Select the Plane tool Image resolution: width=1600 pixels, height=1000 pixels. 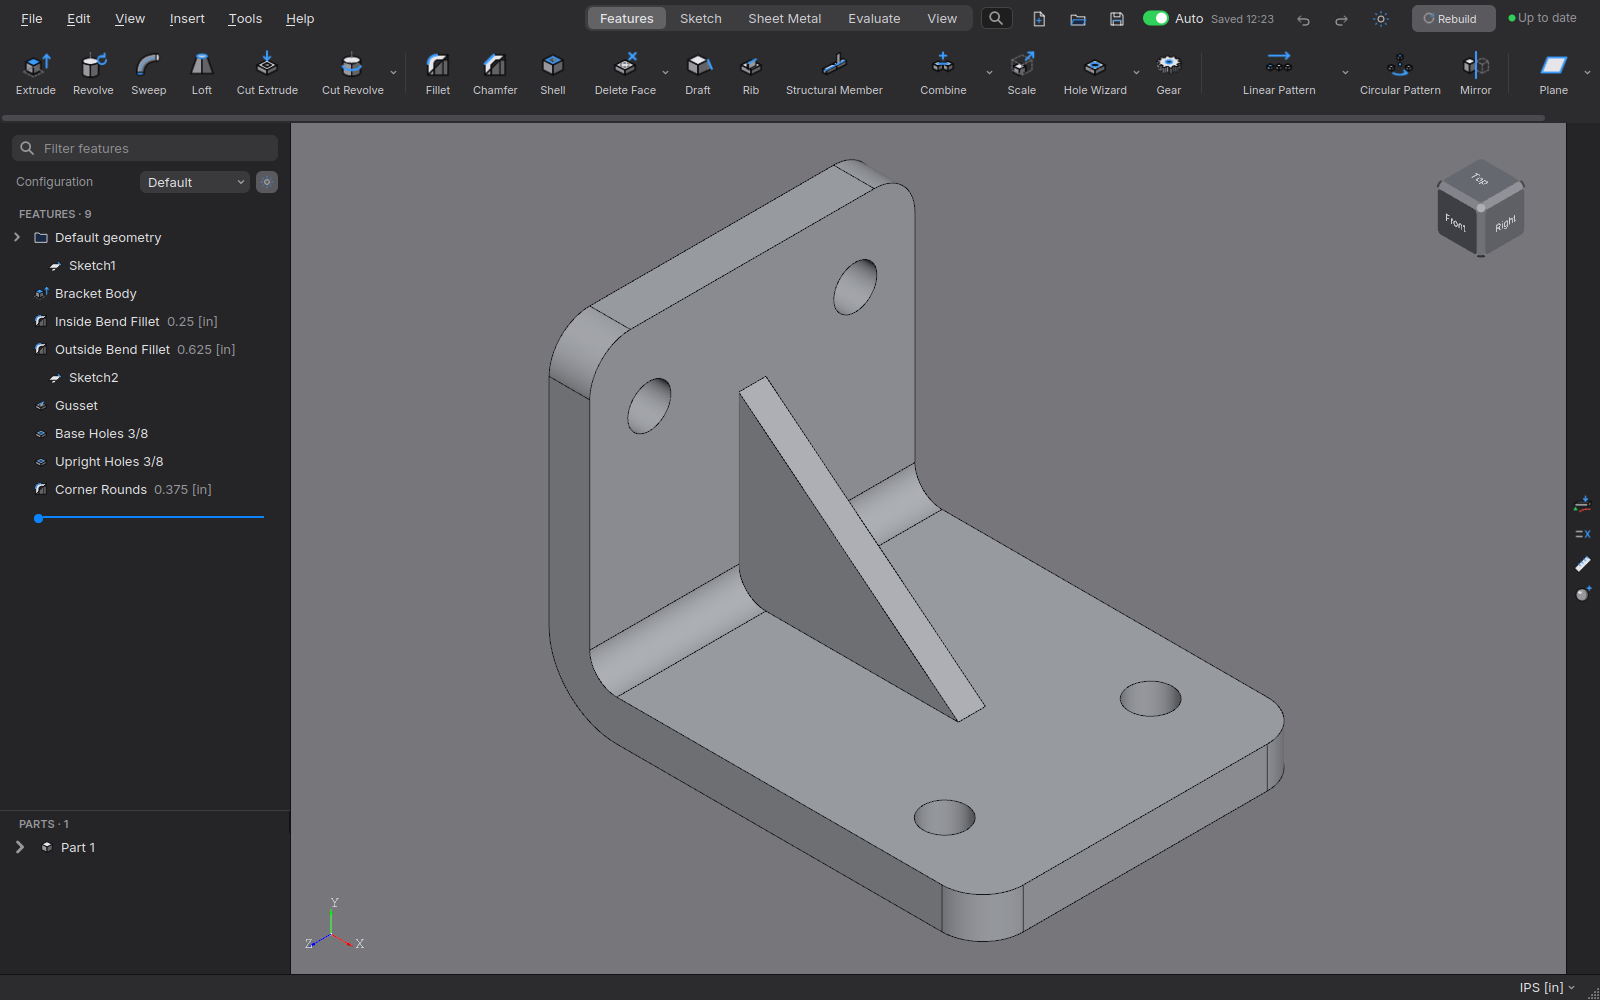(x=1553, y=75)
